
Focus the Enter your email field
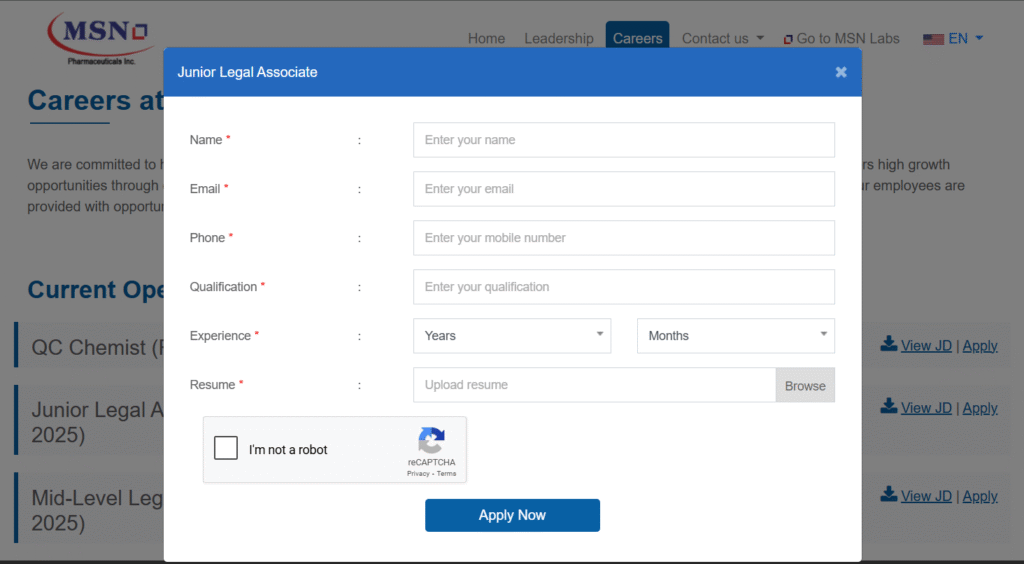click(623, 189)
